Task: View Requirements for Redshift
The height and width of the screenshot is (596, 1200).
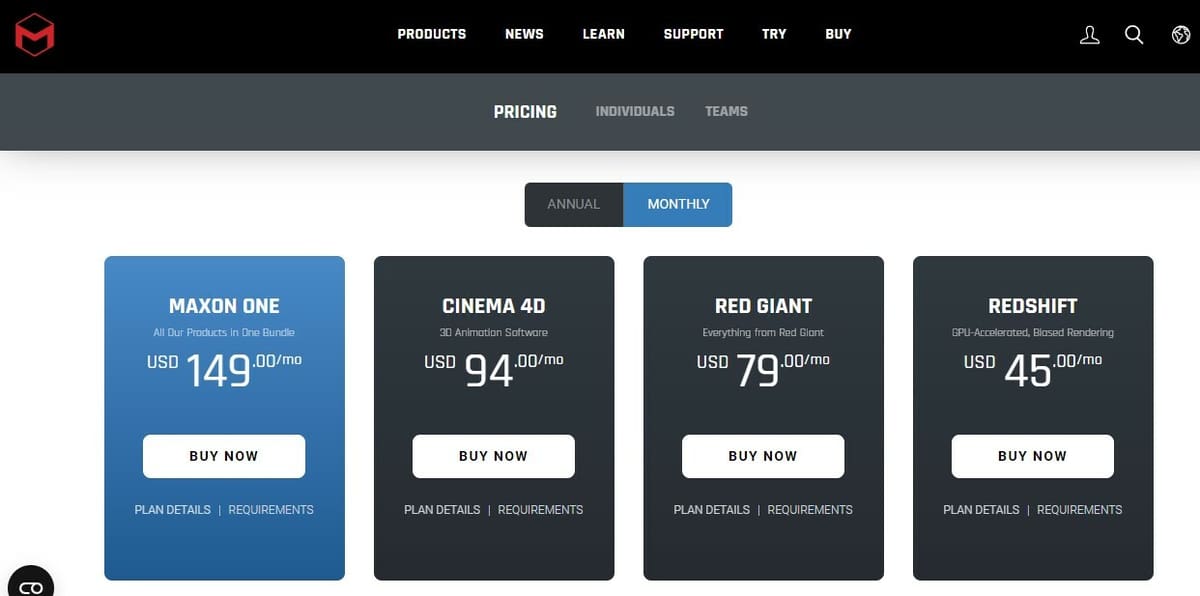Action: [x=1079, y=510]
